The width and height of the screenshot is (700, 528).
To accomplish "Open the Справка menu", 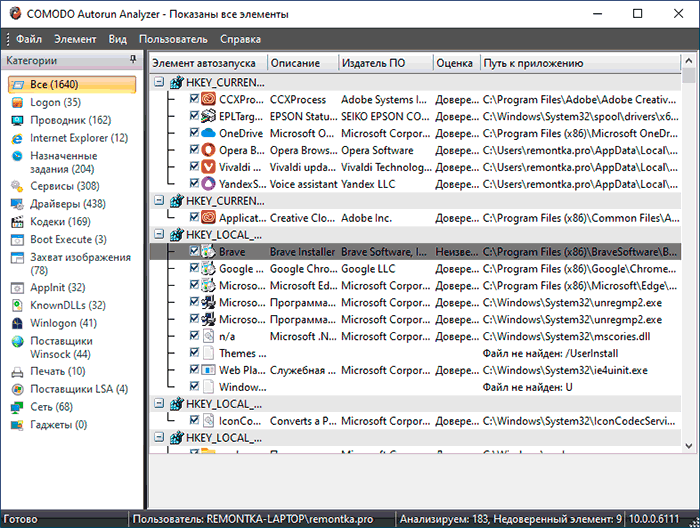I will (240, 39).
